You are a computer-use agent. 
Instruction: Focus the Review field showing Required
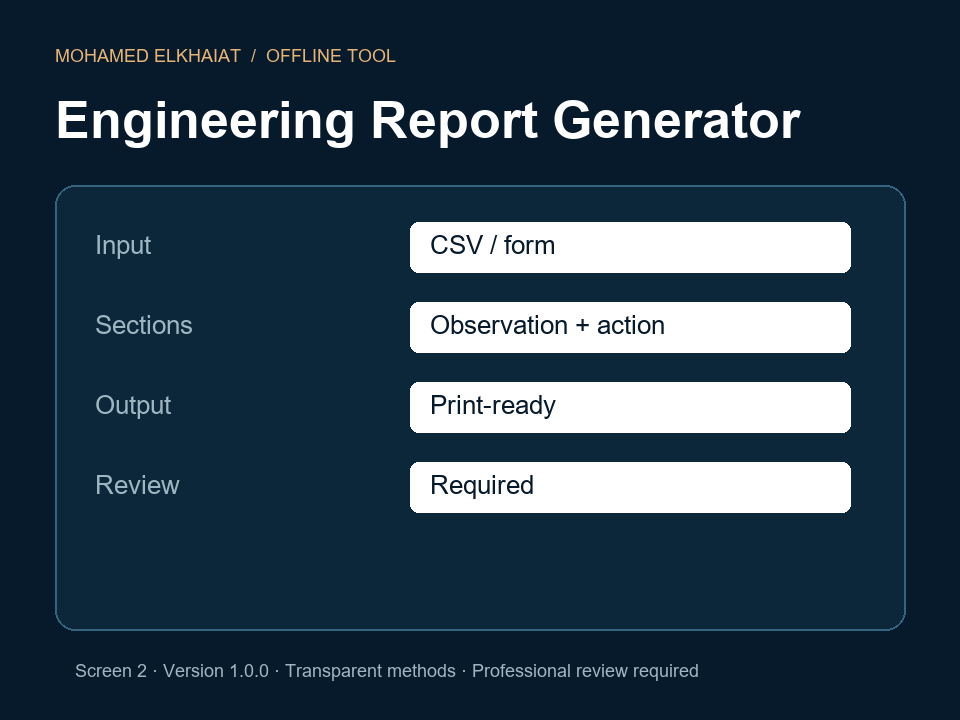coord(630,487)
